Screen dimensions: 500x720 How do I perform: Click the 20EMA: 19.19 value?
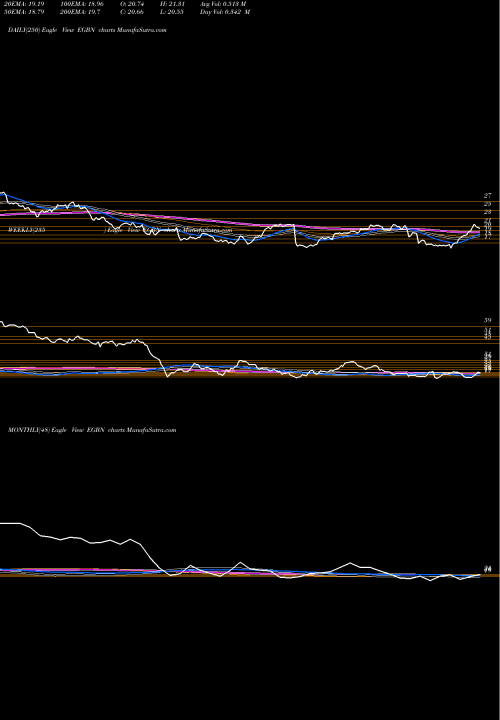(x=24, y=4)
